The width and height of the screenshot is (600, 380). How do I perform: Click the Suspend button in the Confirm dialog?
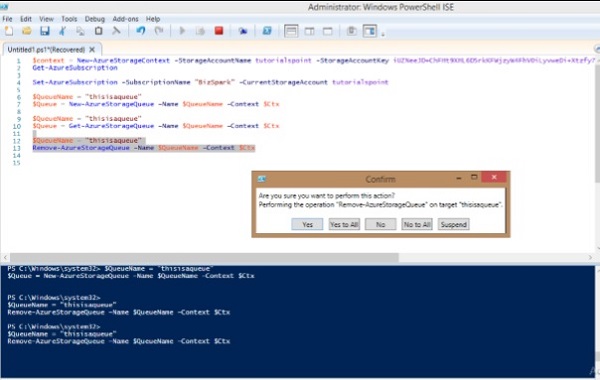click(x=453, y=224)
